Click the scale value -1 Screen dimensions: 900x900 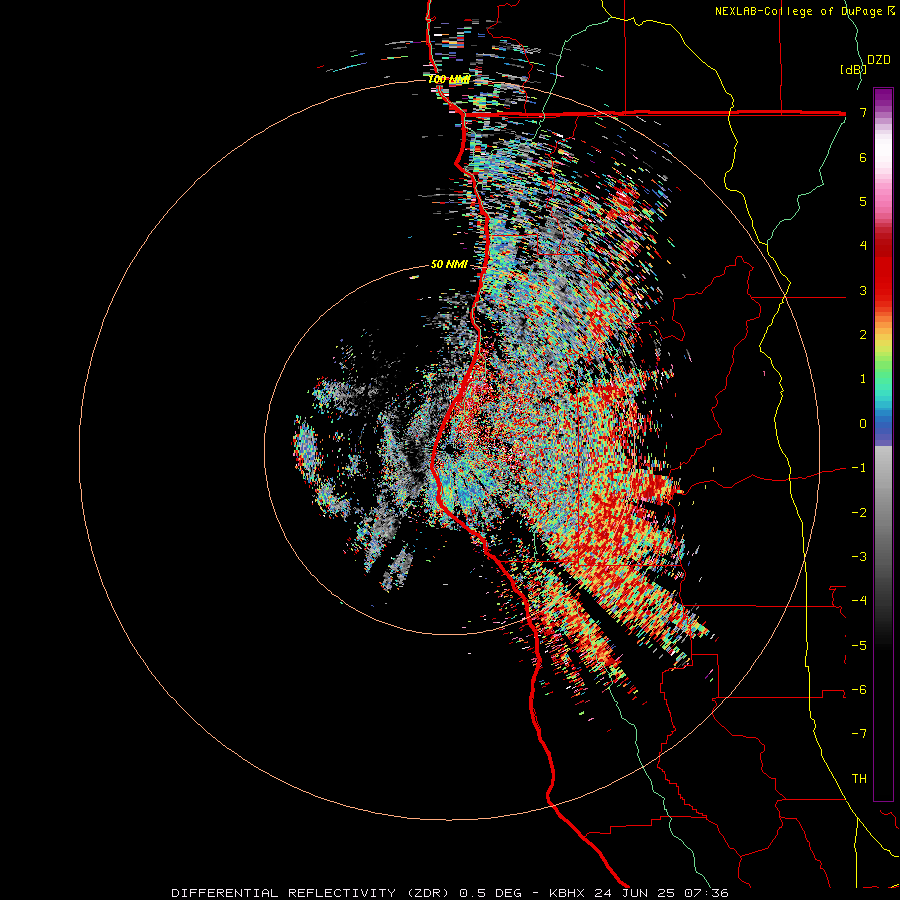[x=859, y=468]
